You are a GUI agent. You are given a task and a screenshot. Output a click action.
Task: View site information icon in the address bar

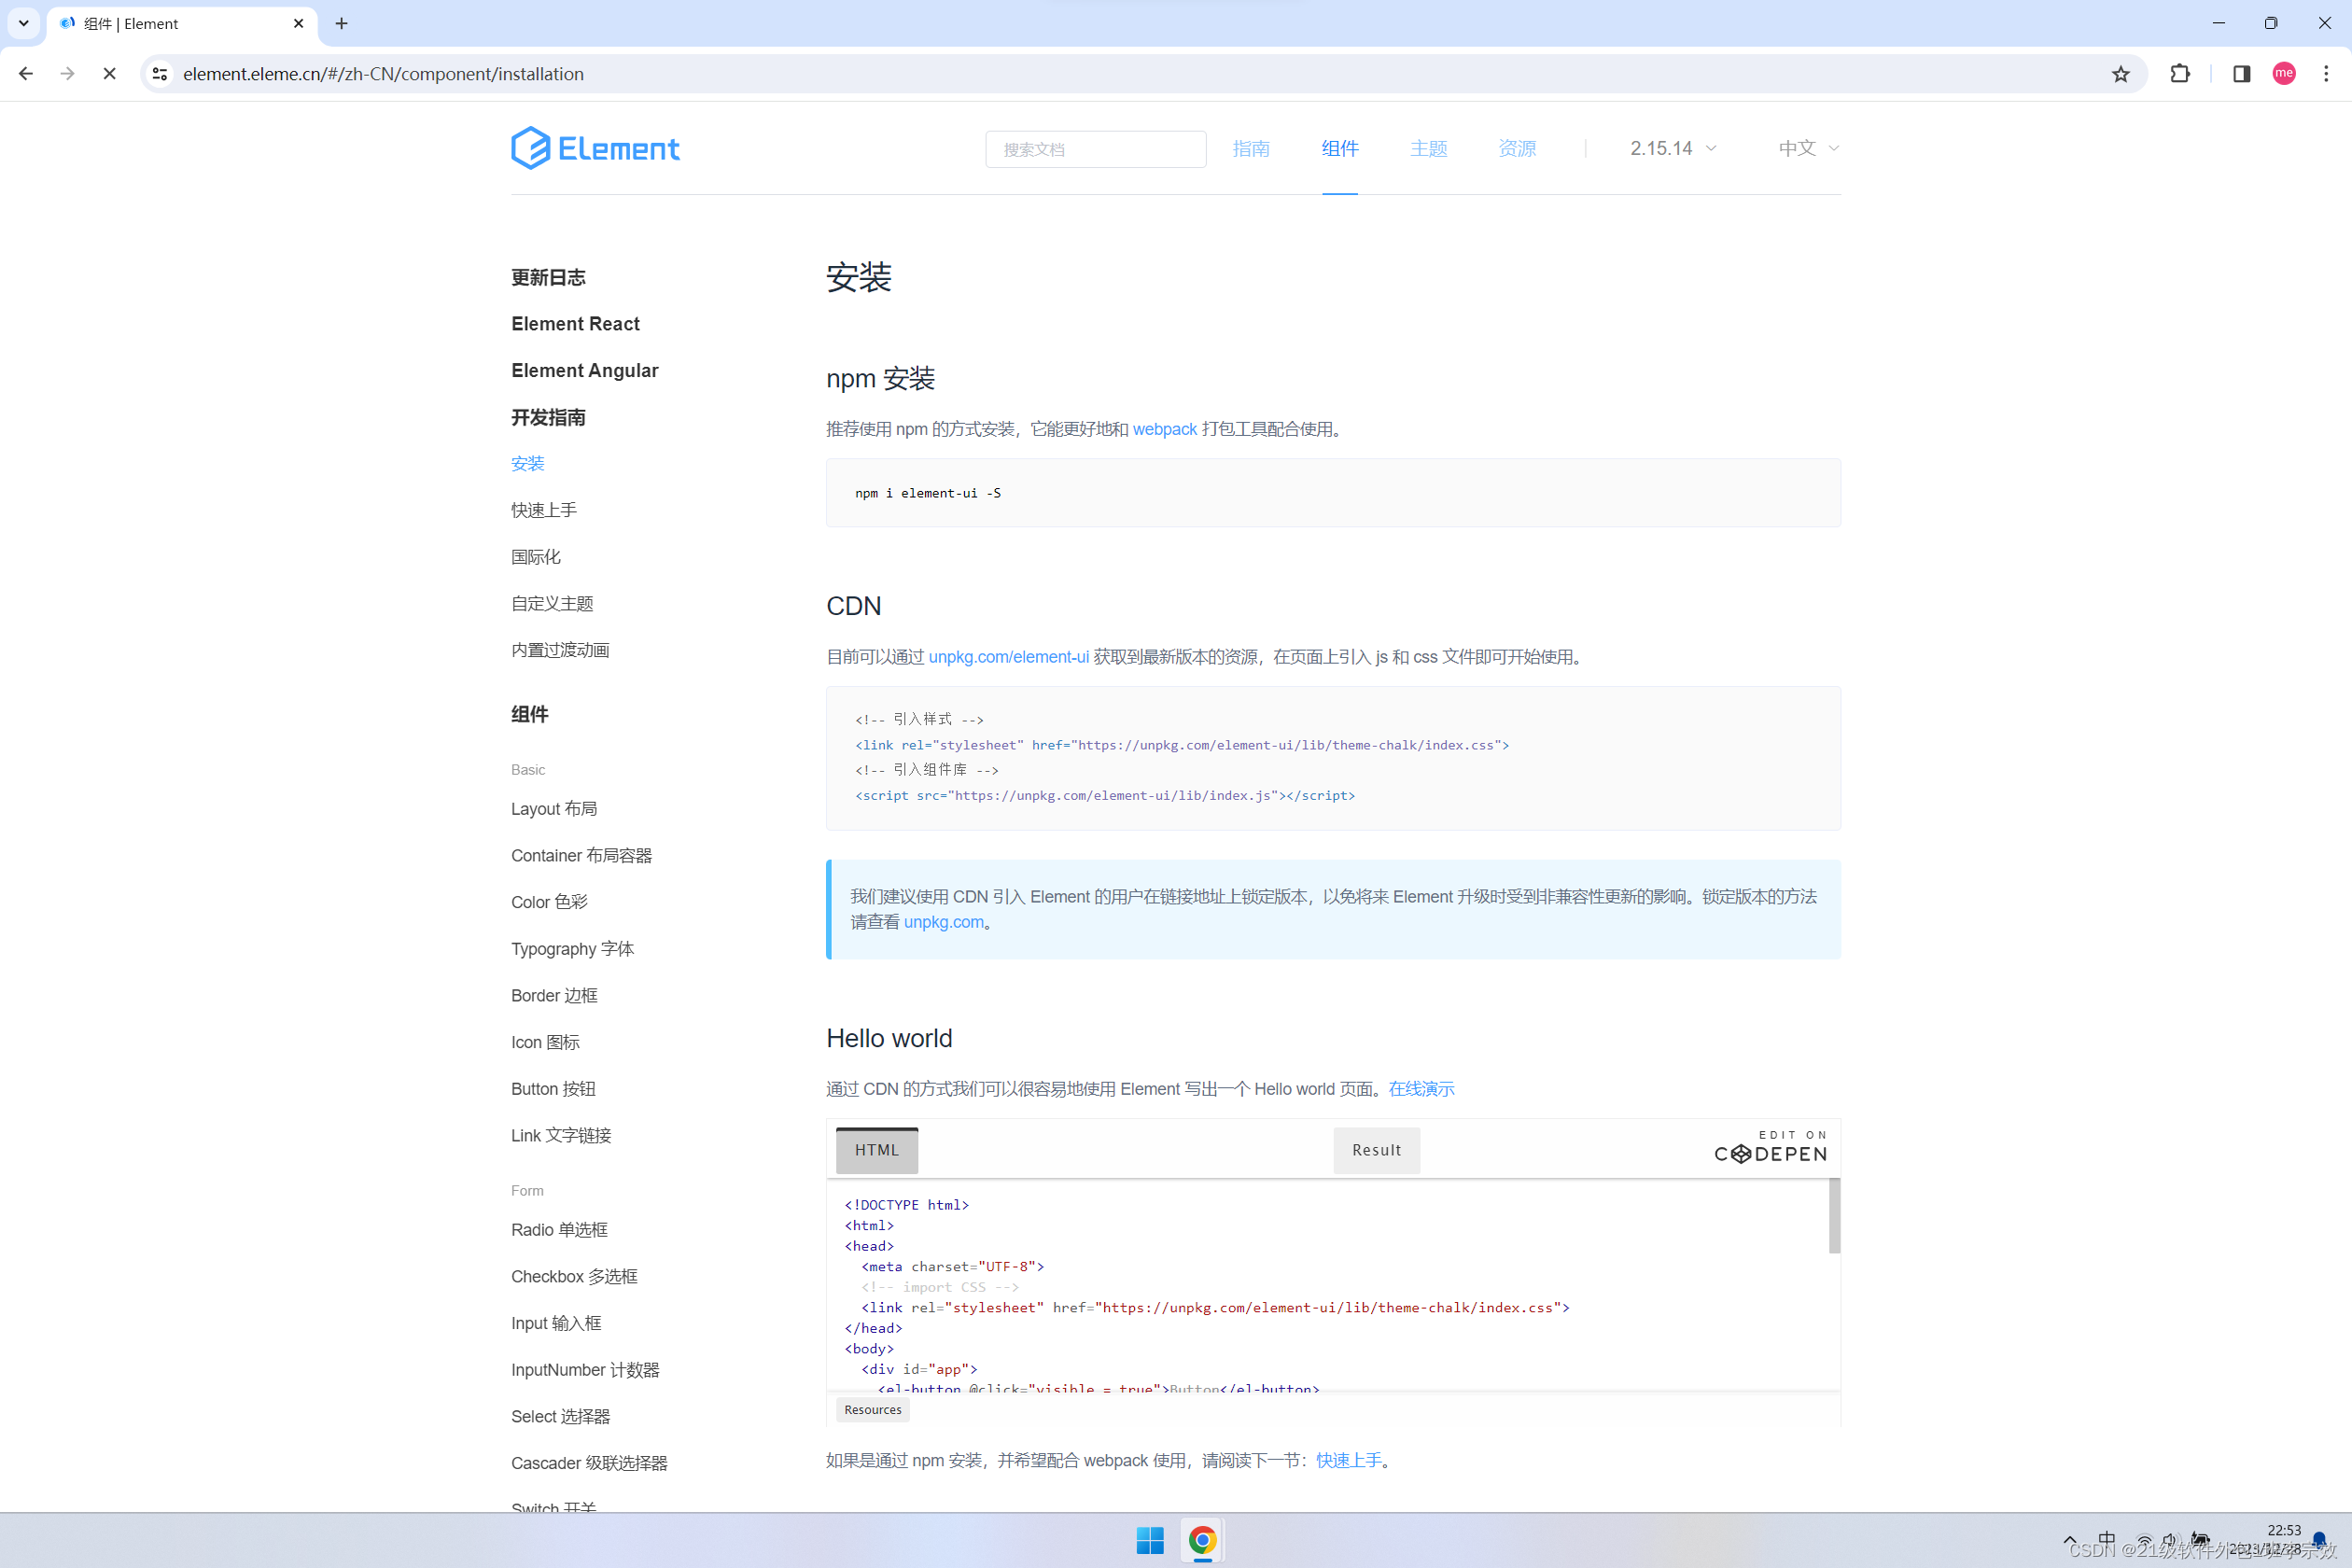[160, 74]
